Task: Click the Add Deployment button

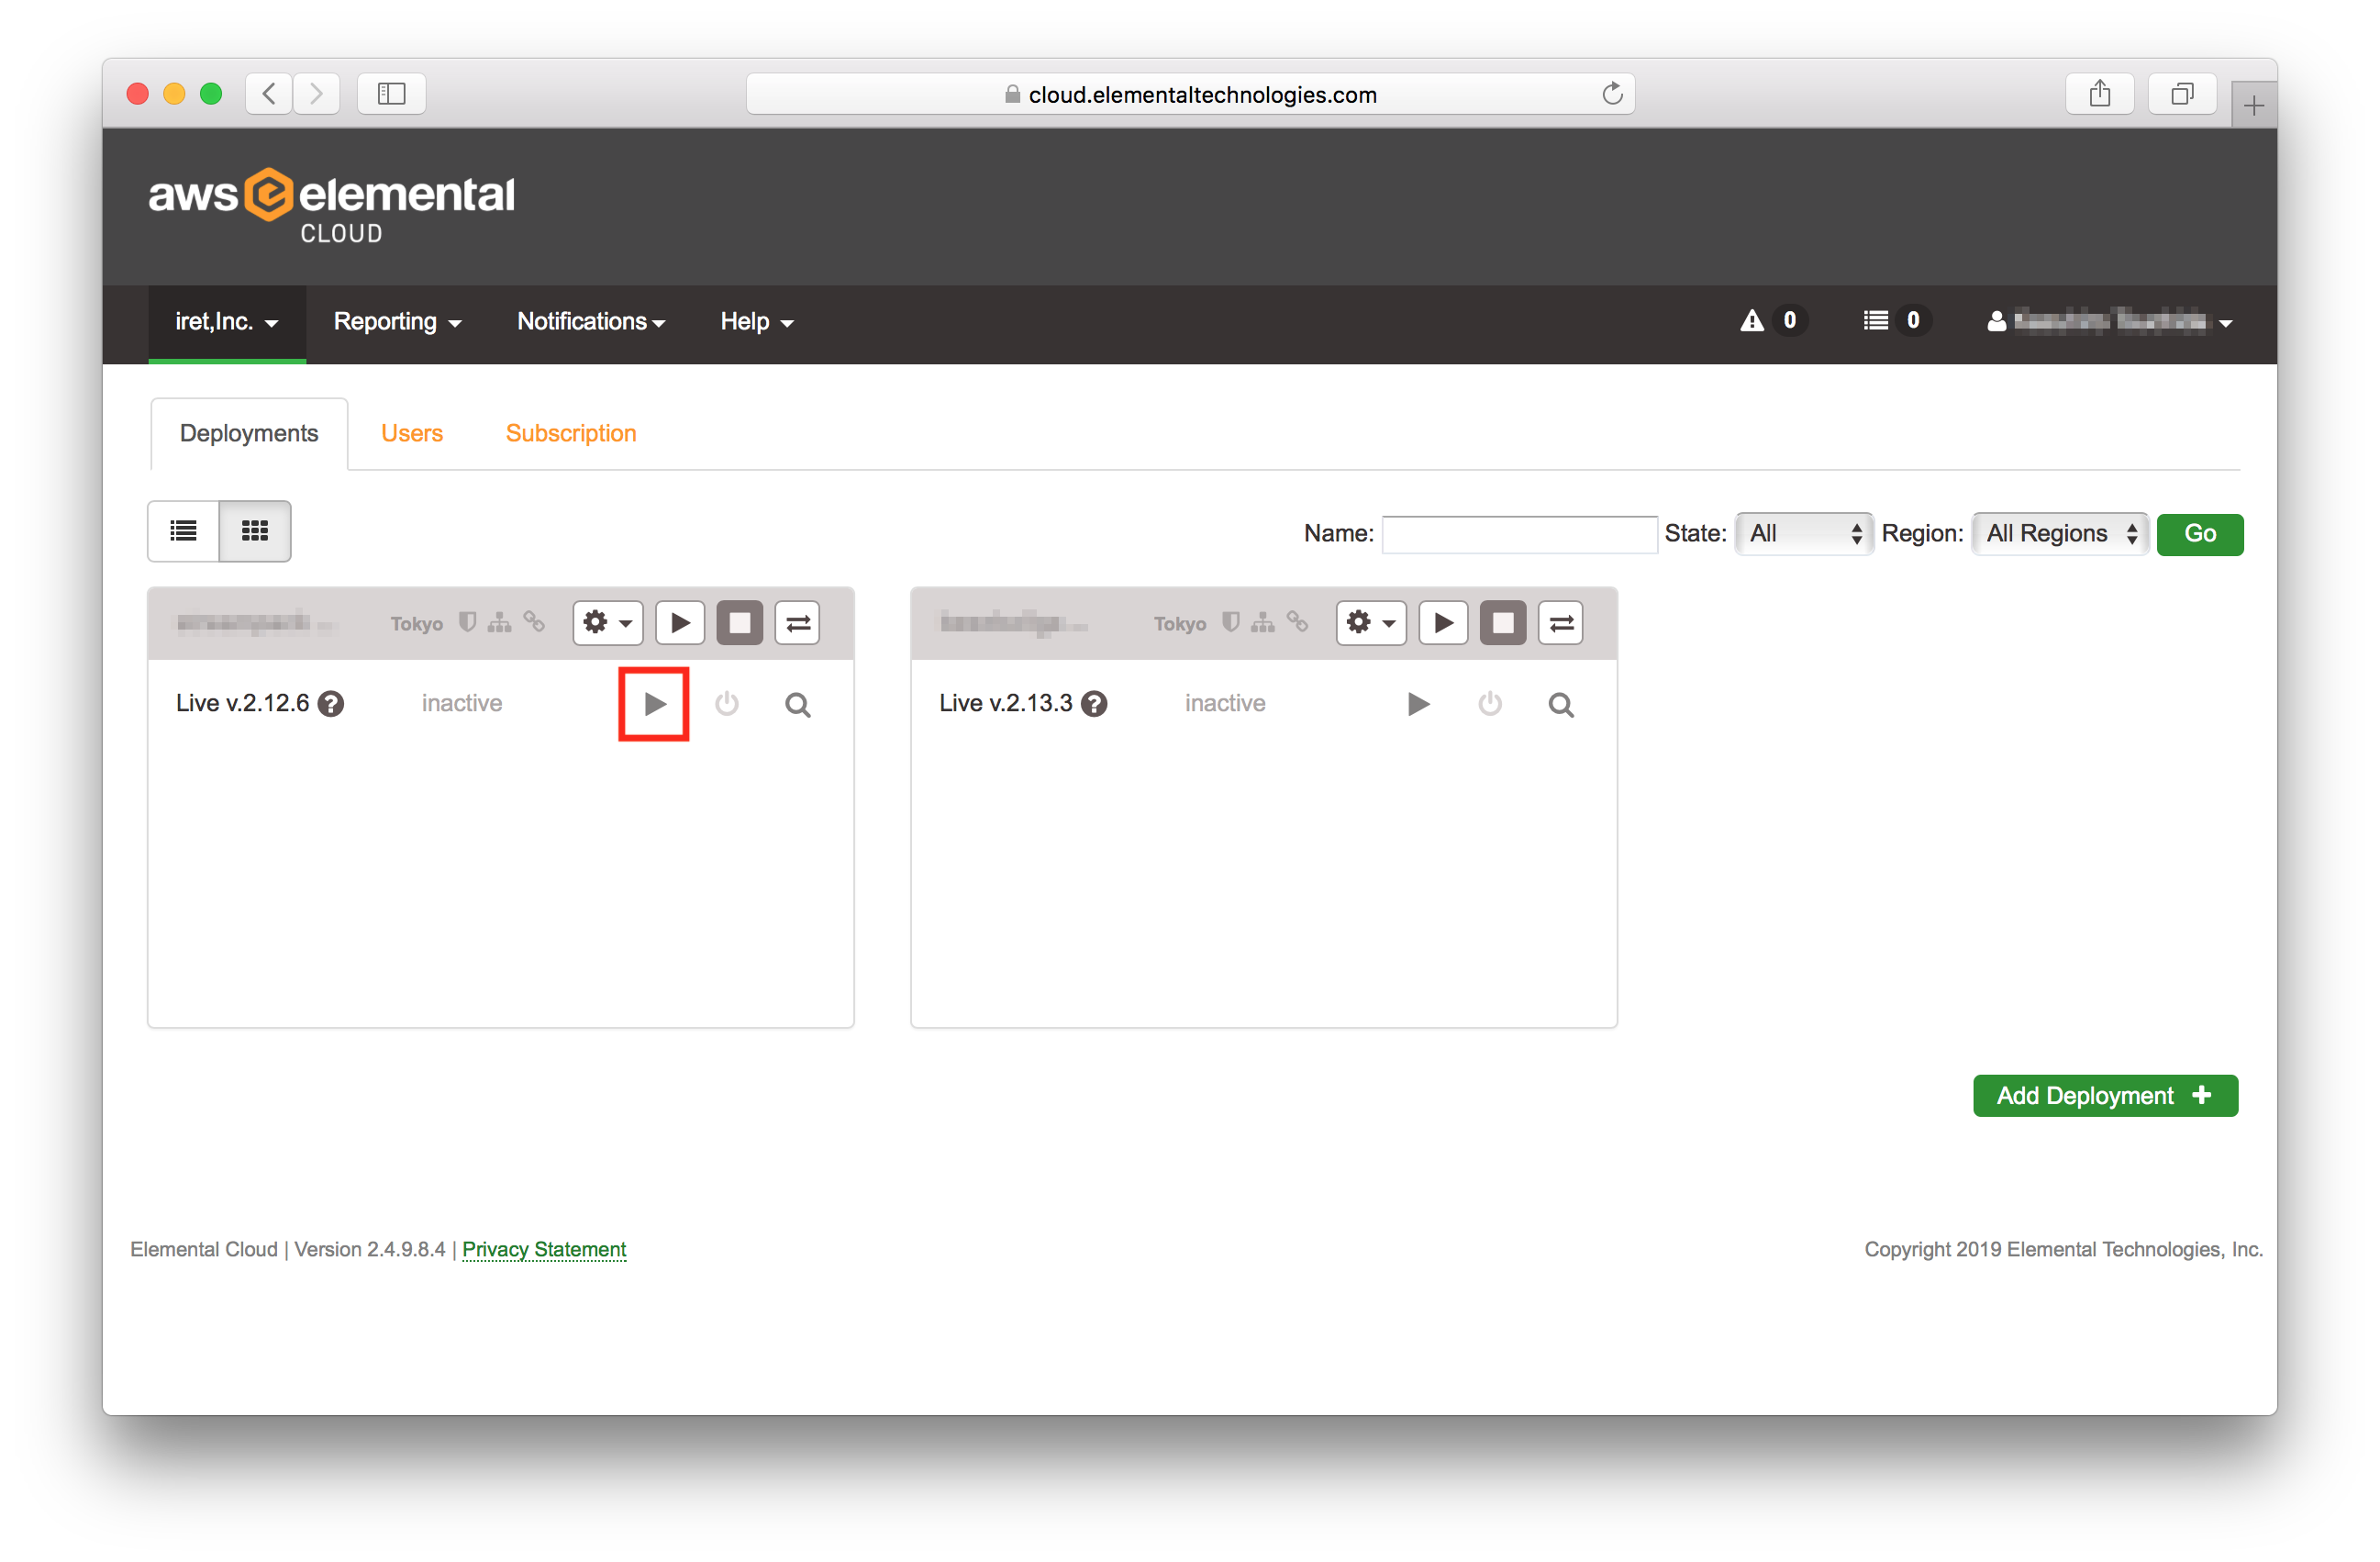Action: point(2104,1095)
